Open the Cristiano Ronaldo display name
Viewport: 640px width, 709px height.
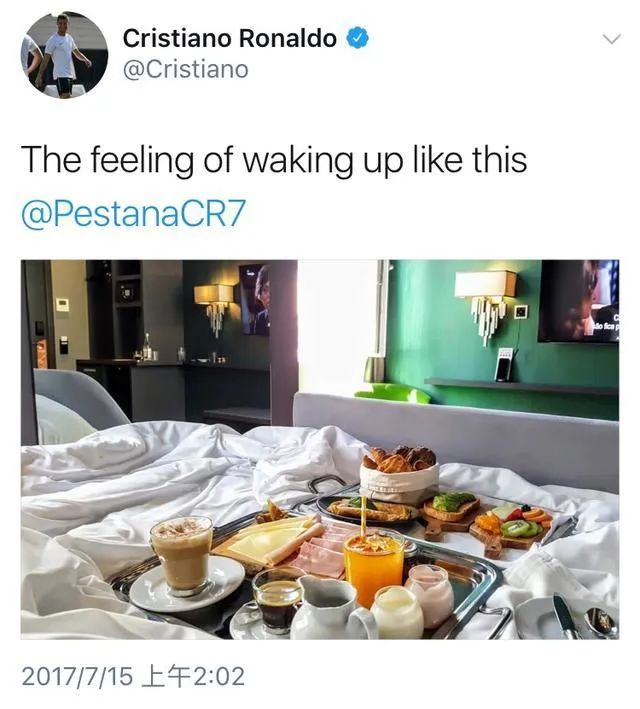[229, 38]
